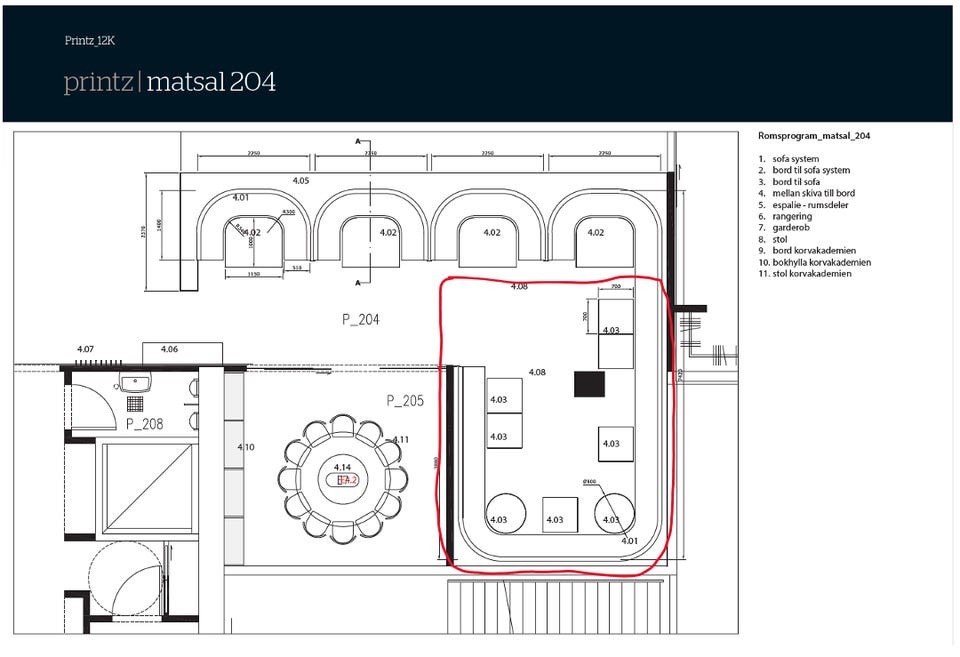
Task: Select legend item "5. espalie - rumsdeler"
Action: [803, 205]
